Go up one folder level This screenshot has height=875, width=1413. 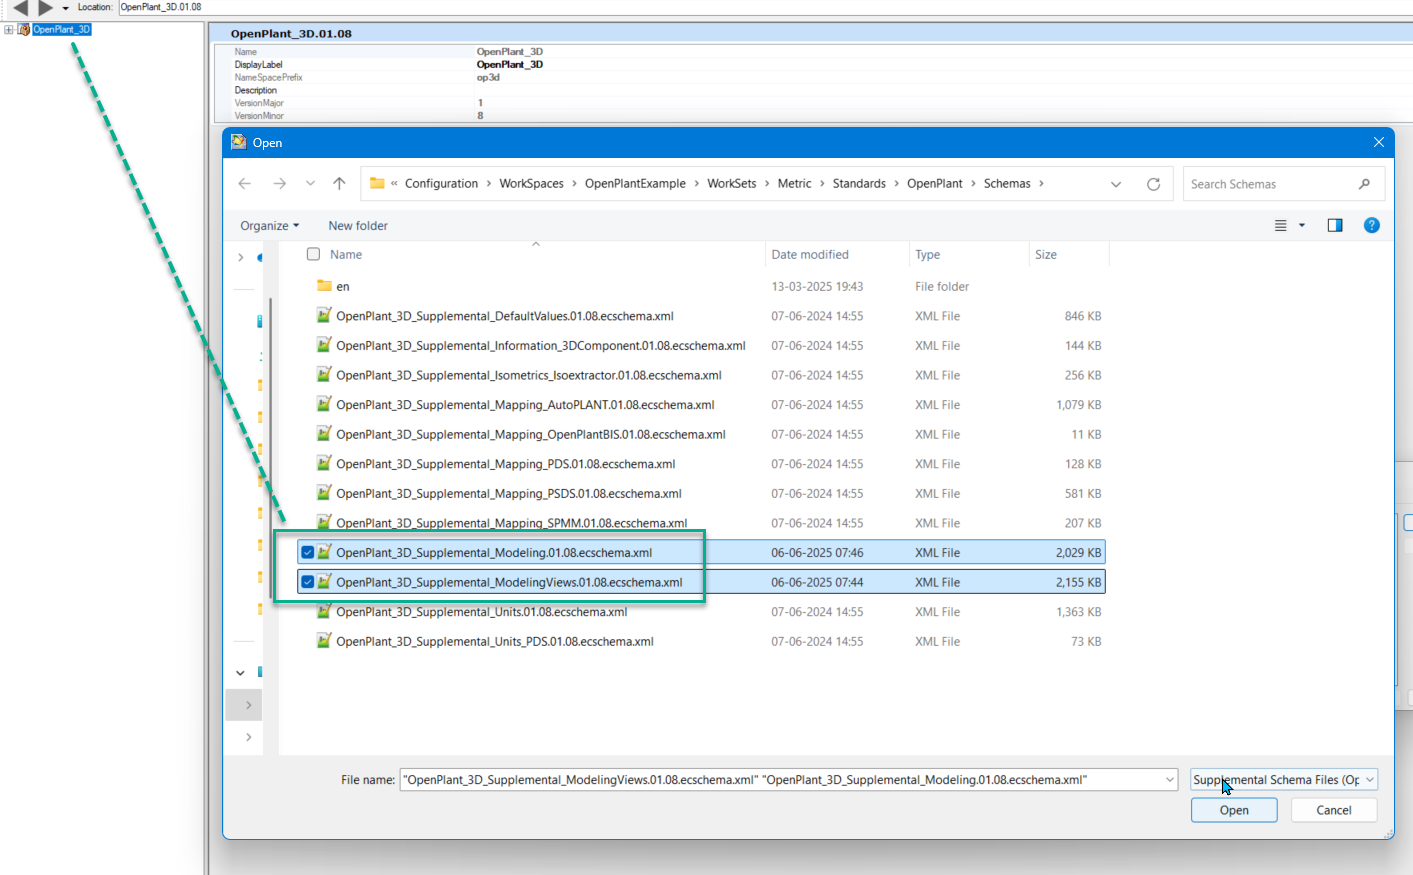340,184
